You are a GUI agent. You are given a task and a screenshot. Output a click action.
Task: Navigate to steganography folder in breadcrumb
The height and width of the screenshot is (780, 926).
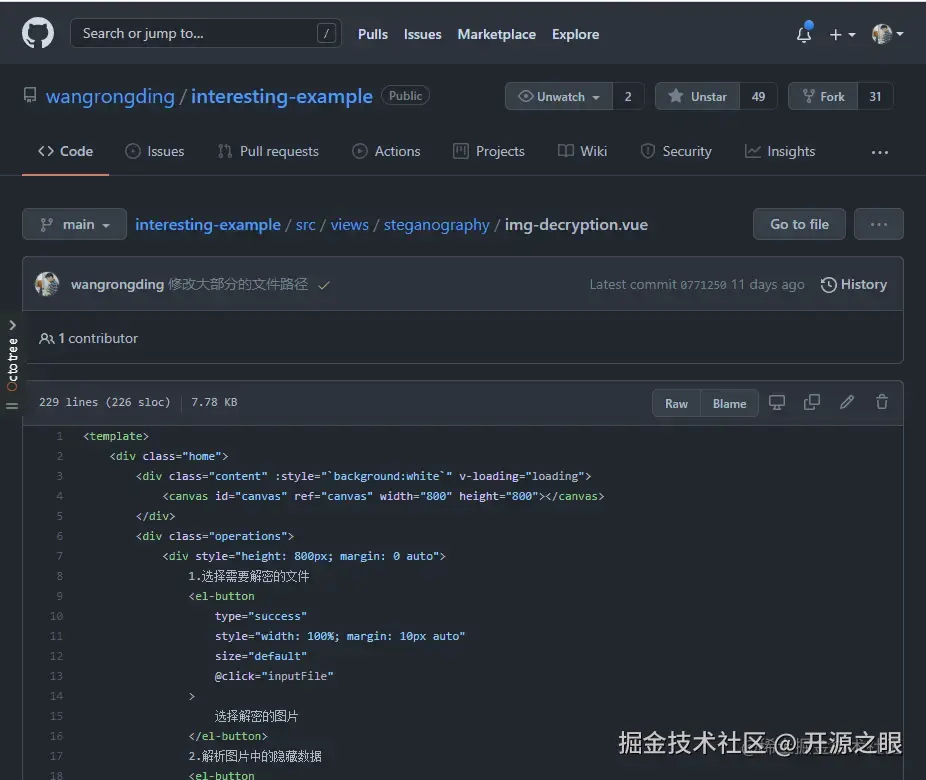[x=436, y=225]
